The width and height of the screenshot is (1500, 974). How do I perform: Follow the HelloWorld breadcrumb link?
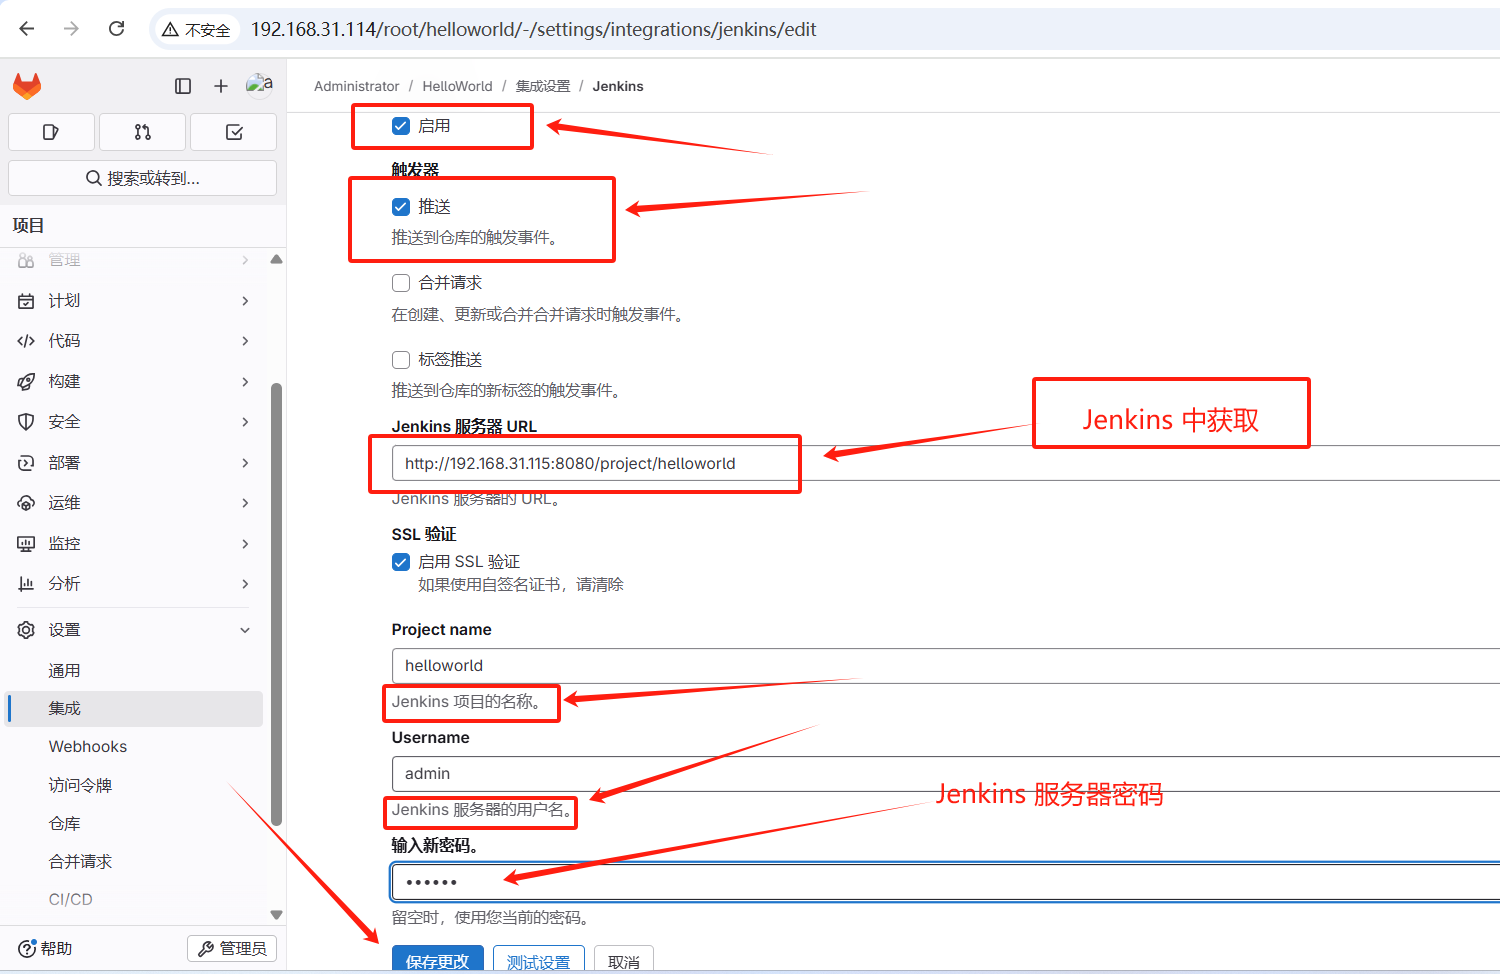tap(457, 86)
